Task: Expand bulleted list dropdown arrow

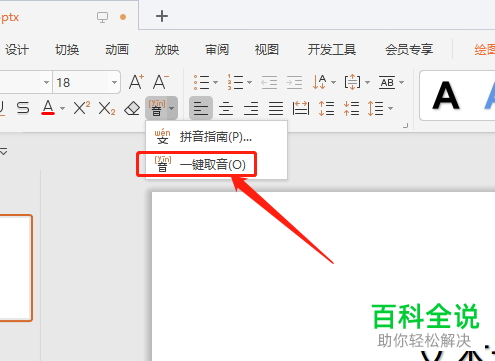Action: (x=215, y=82)
